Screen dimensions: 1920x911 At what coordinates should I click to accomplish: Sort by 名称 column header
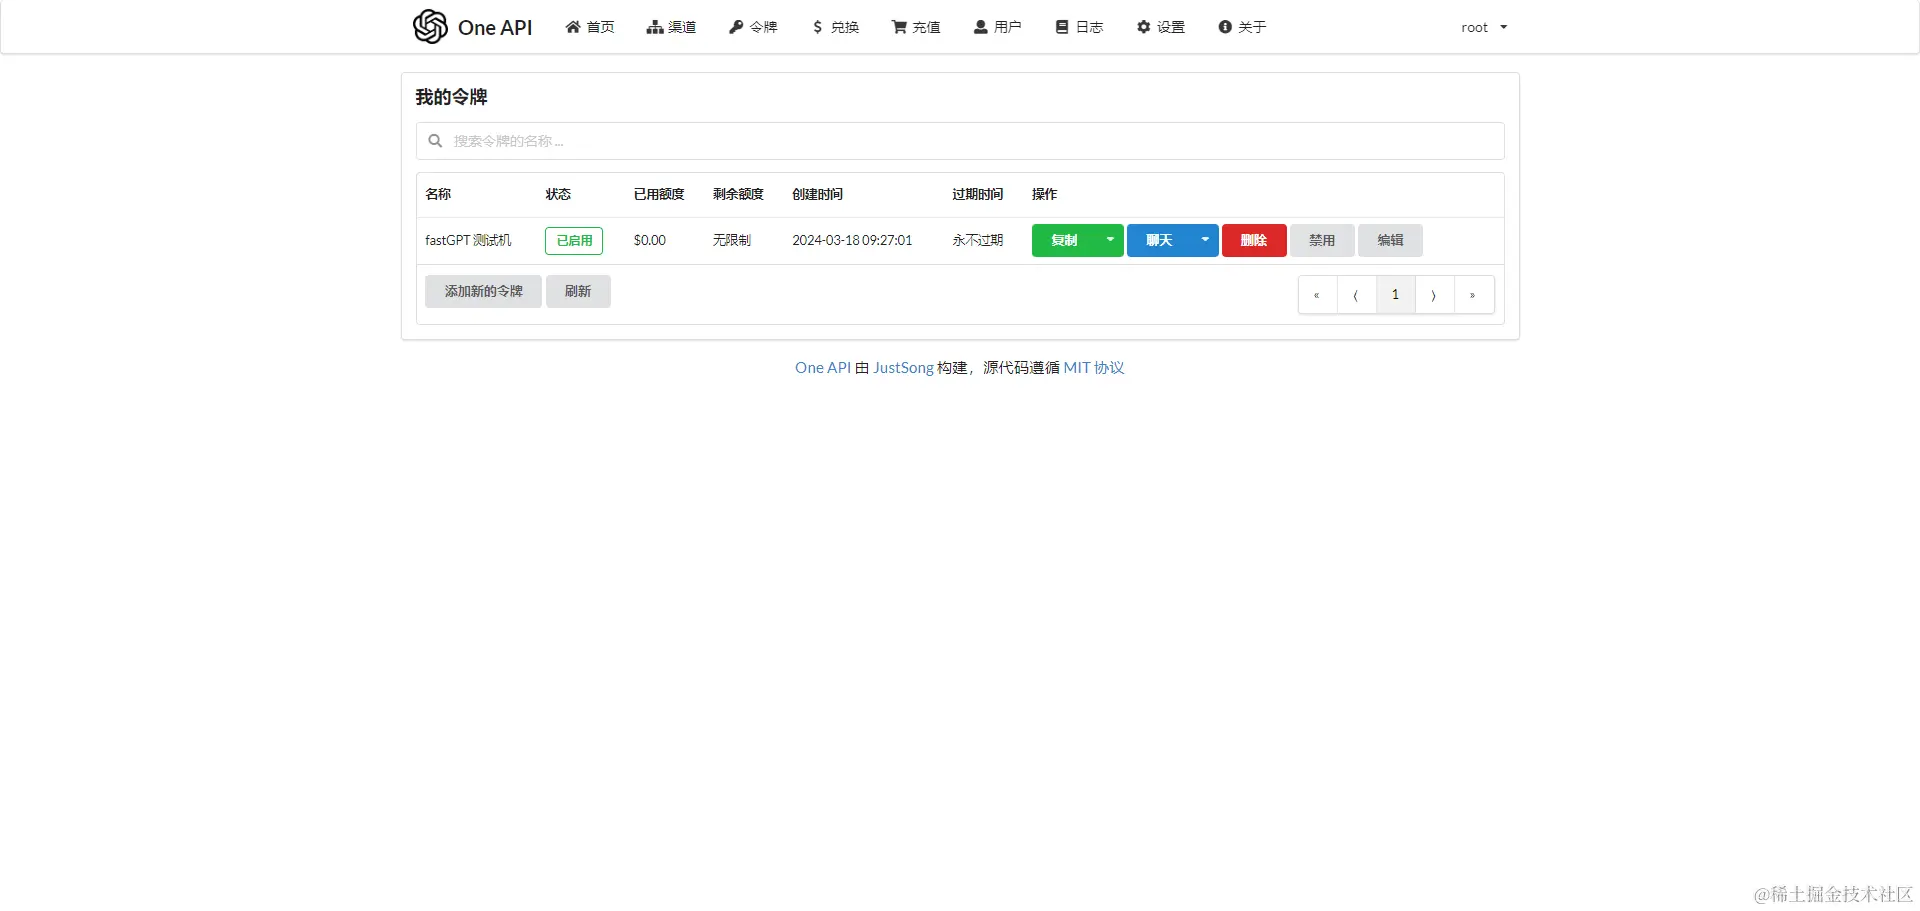point(438,194)
